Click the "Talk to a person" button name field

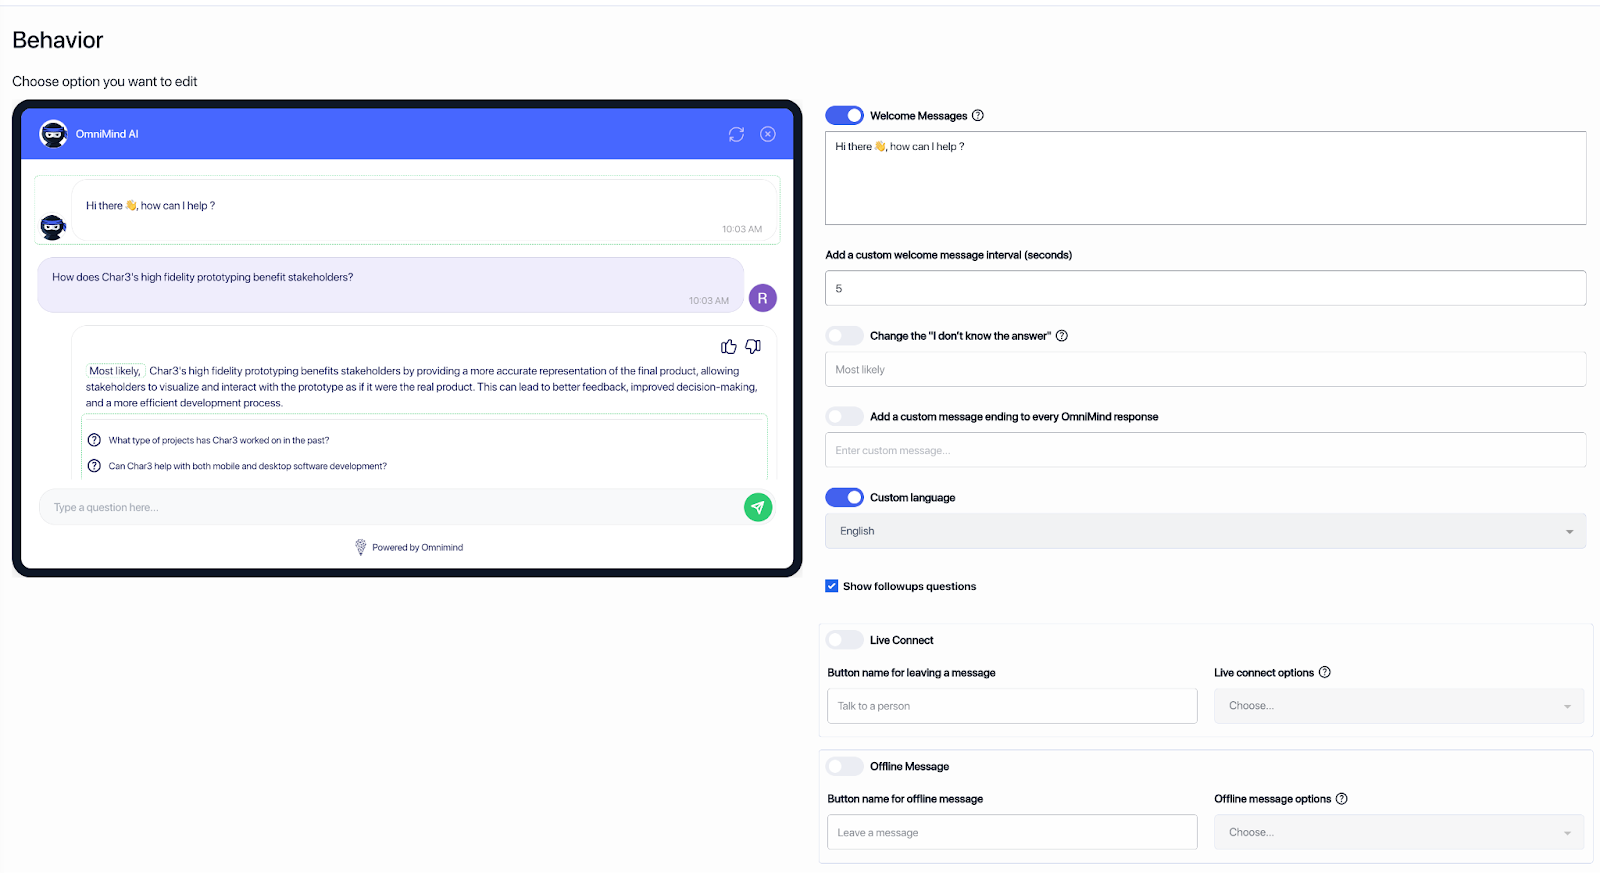1012,706
